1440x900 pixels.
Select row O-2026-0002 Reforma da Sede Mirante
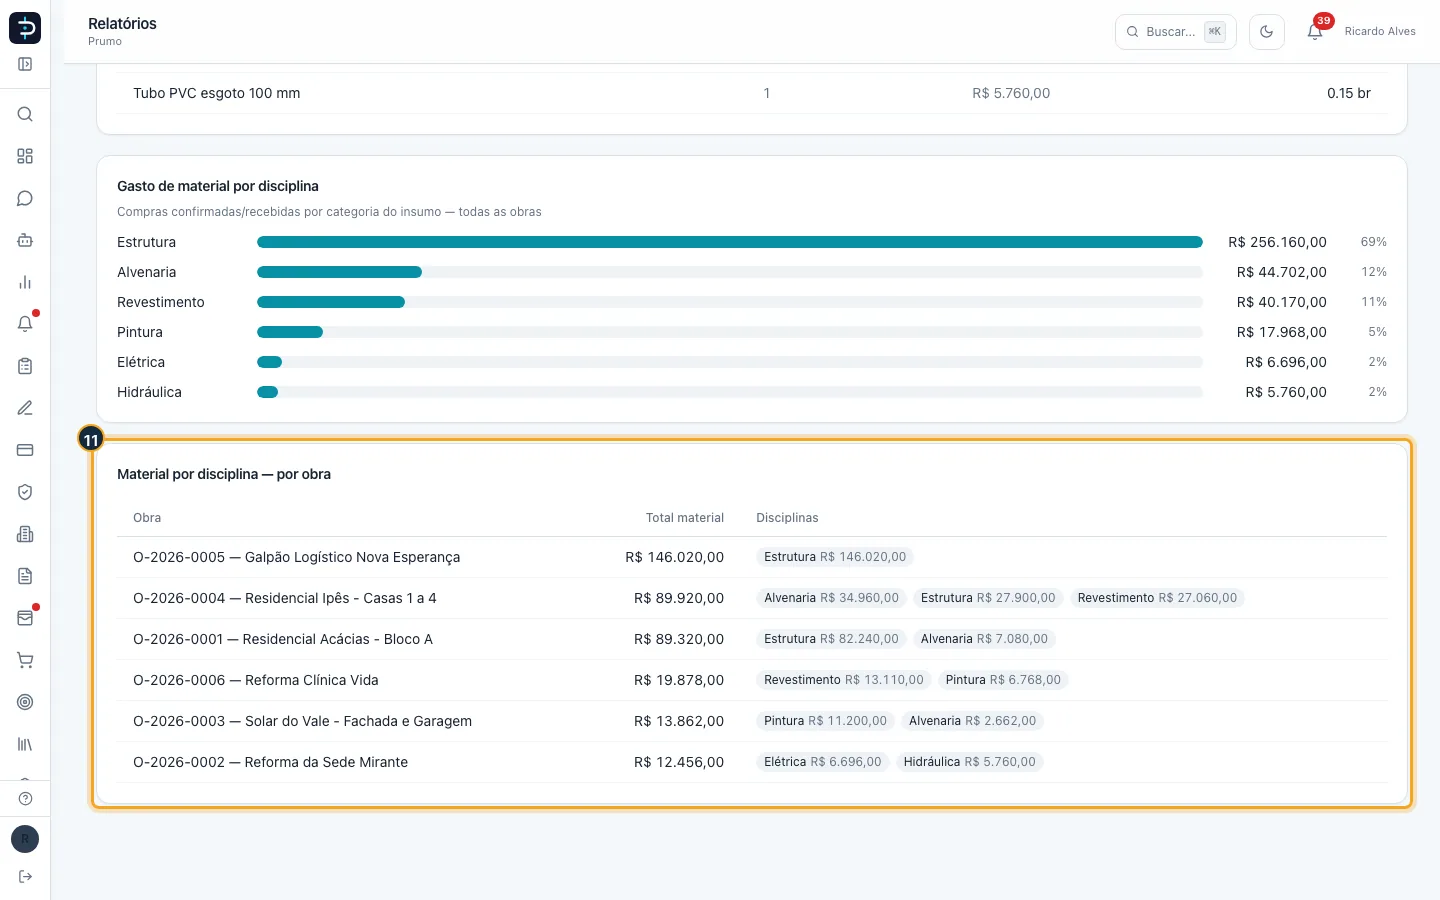752,762
